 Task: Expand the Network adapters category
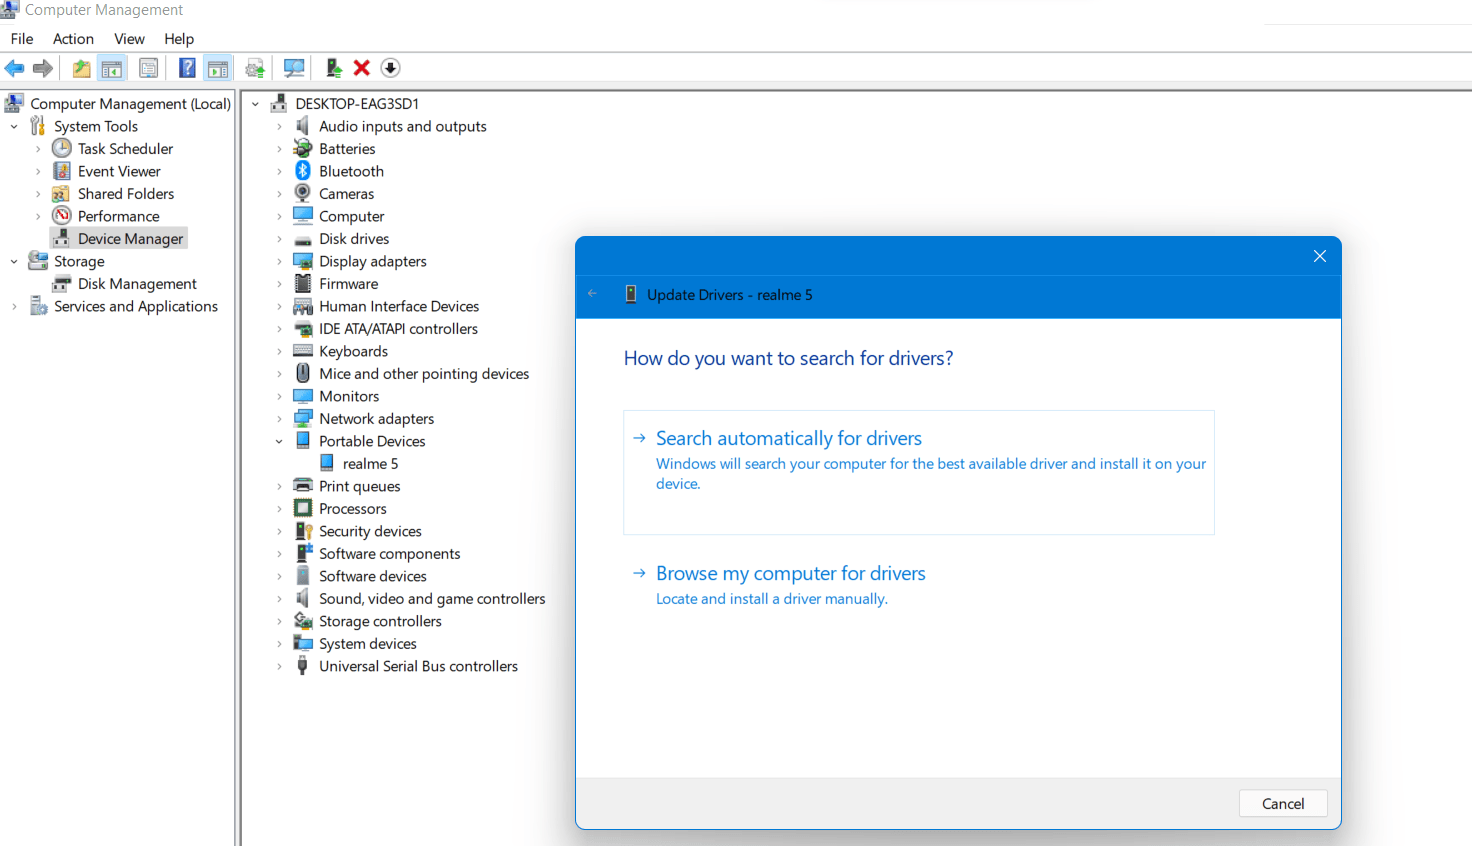coord(279,419)
